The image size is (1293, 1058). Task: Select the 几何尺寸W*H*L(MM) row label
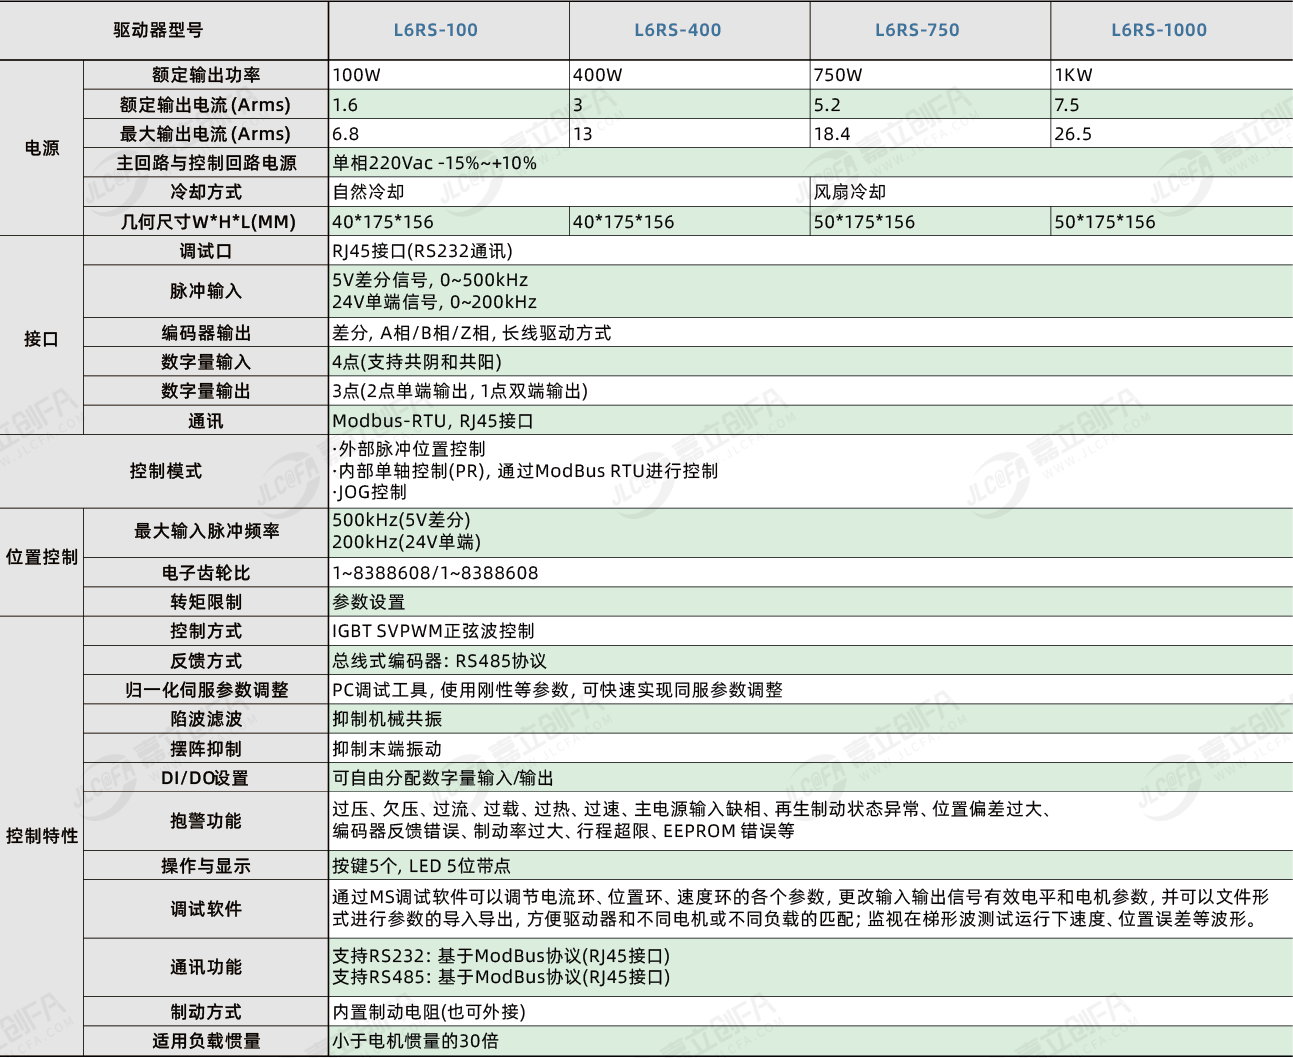[208, 222]
